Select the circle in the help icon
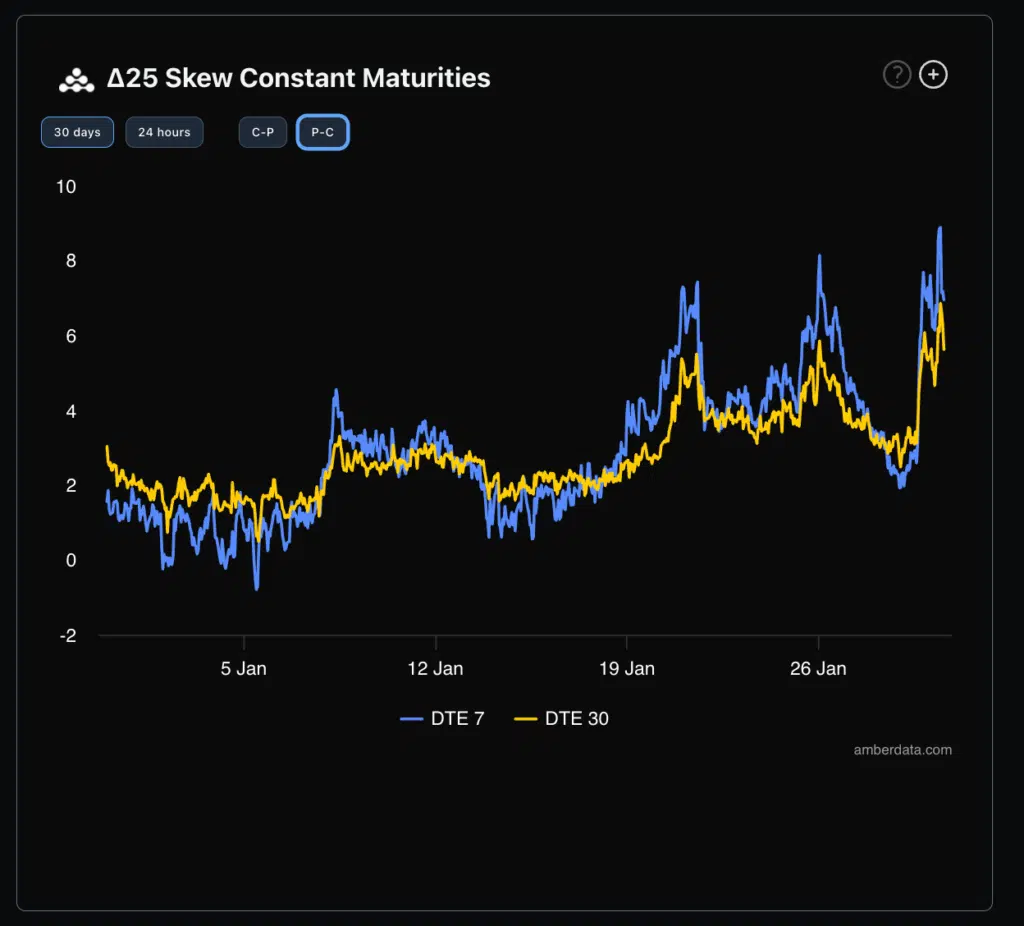Image resolution: width=1024 pixels, height=926 pixels. click(896, 75)
